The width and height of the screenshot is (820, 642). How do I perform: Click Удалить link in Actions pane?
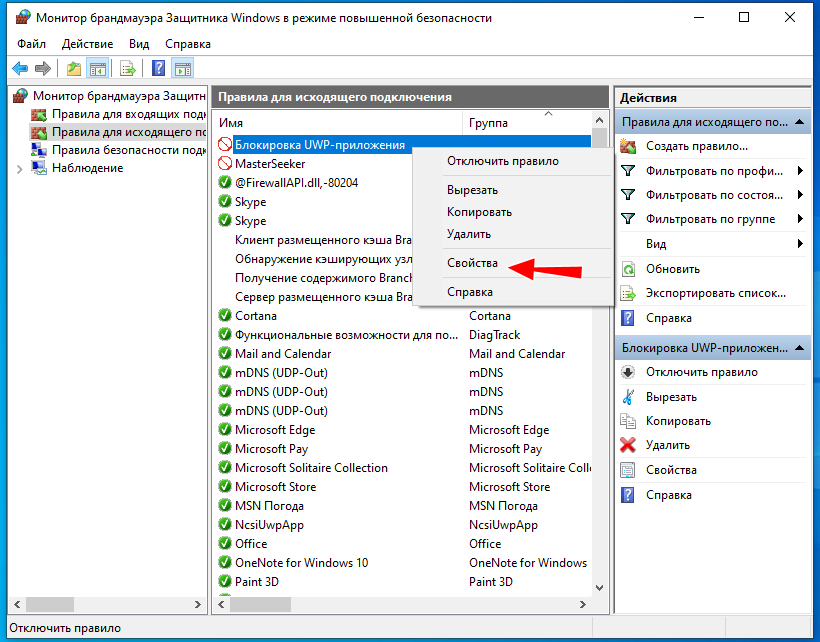668,445
